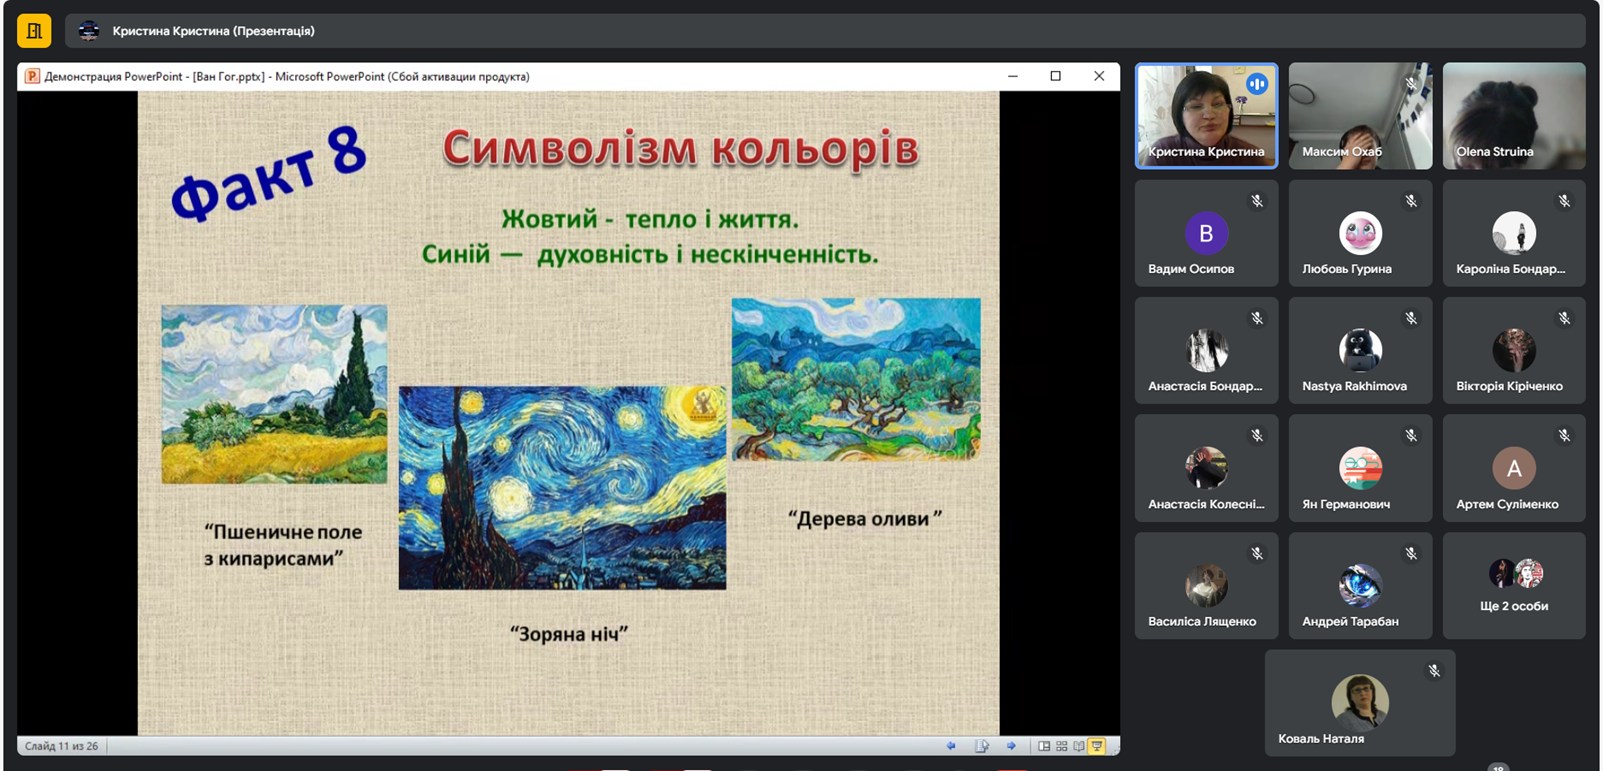Click the 'Слайд 11 из 26' status indicator
The height and width of the screenshot is (771, 1603).
[x=62, y=746]
